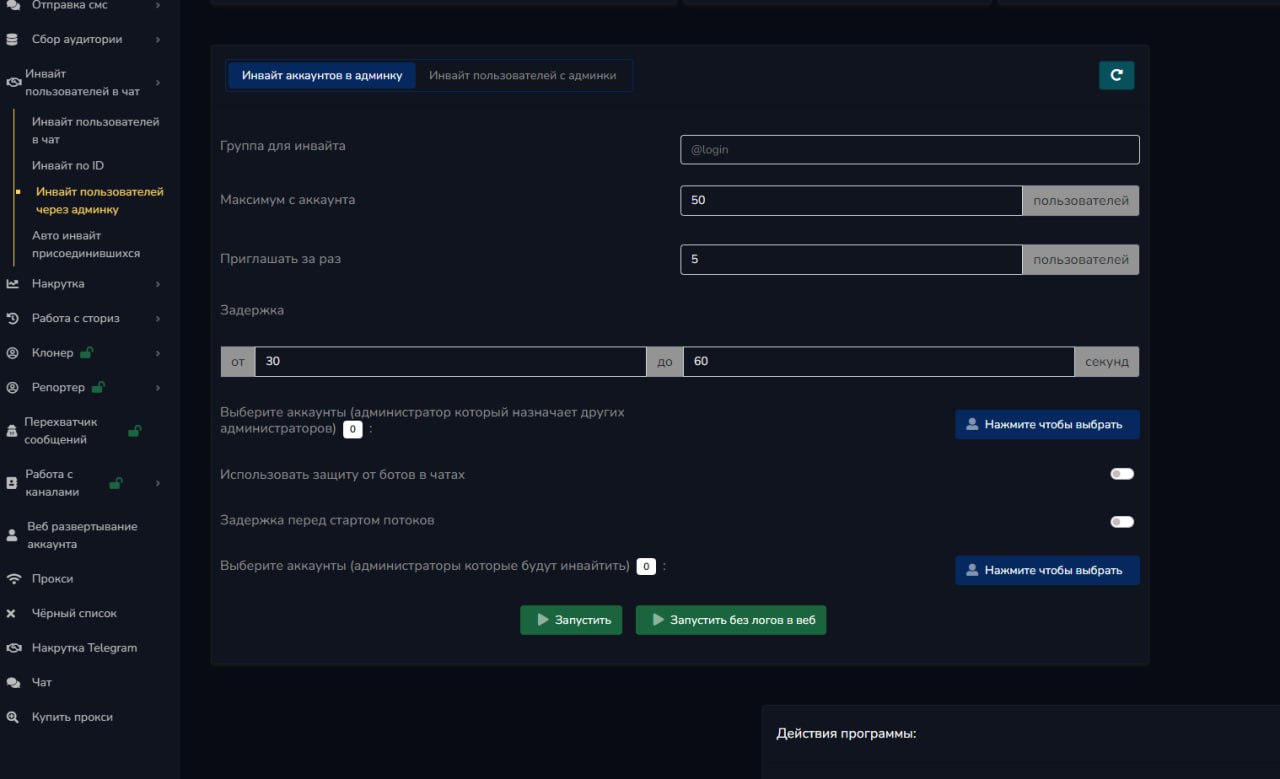Click the refresh icon button in the panel header
Screen dimensions: 1280x779
pos(1116,75)
